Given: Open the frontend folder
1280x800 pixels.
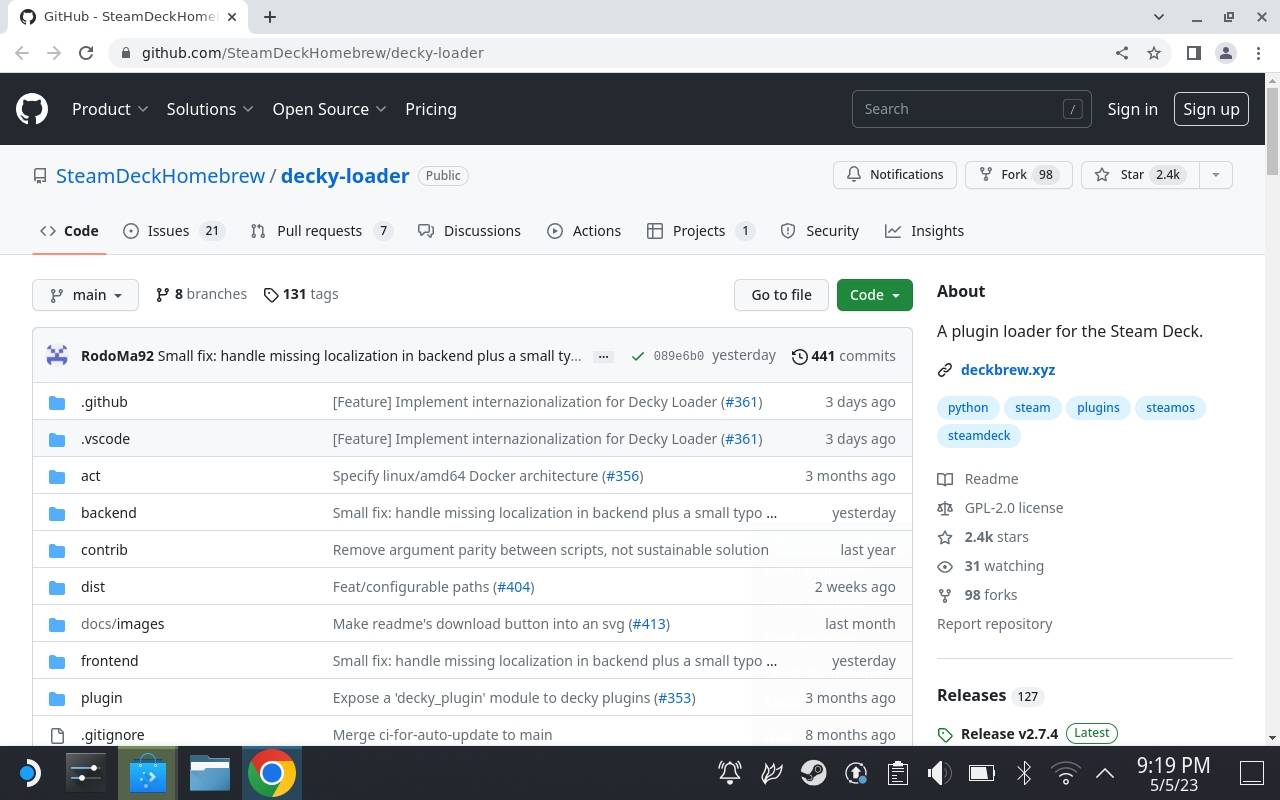Looking at the screenshot, I should pos(110,661).
